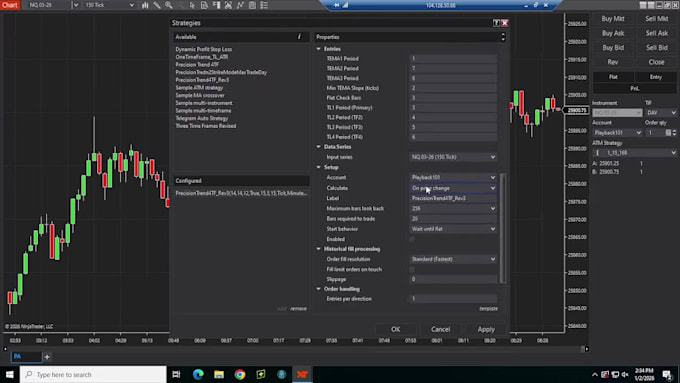Open the Strategies icon in chart toolbar
This screenshot has height=383, width=680.
pos(240,5)
